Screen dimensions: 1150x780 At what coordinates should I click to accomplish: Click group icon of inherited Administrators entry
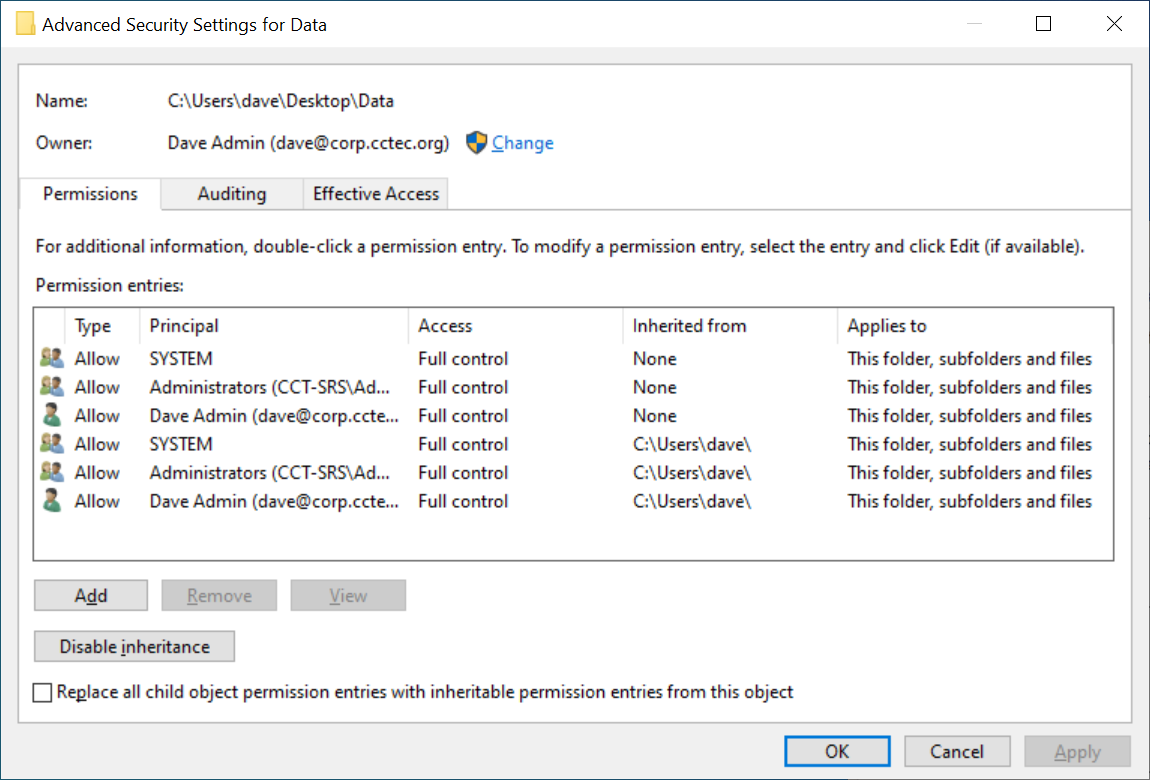coord(52,472)
